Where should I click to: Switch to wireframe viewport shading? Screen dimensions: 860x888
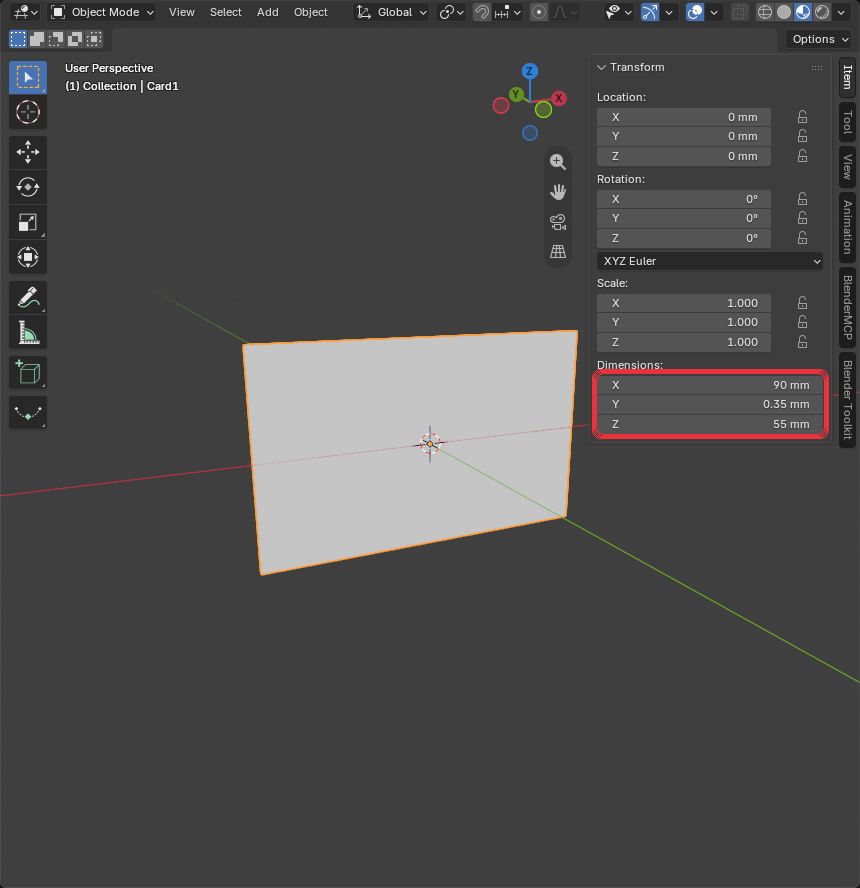point(765,12)
